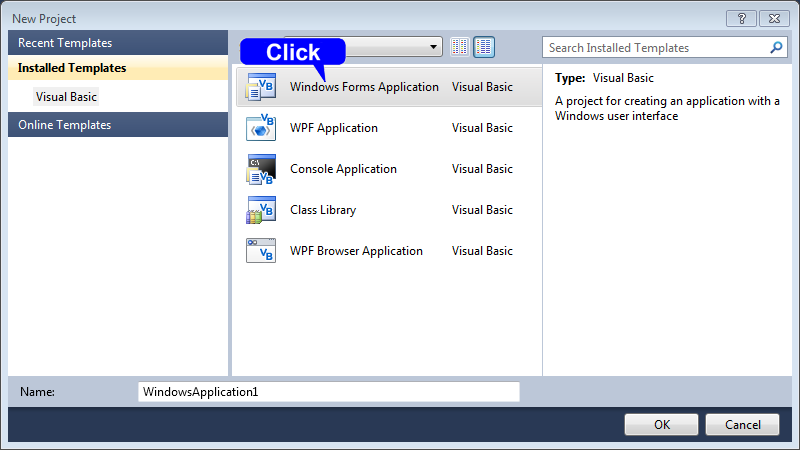
Task: Click 'Visual Basic' language in Console Application row
Action: click(x=482, y=169)
